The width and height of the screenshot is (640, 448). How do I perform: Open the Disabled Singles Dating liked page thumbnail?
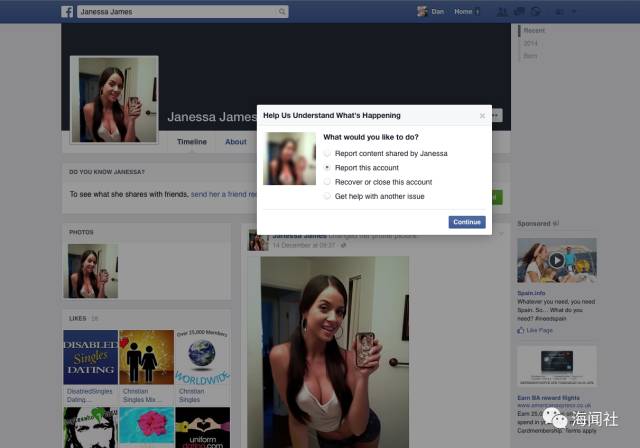point(91,357)
